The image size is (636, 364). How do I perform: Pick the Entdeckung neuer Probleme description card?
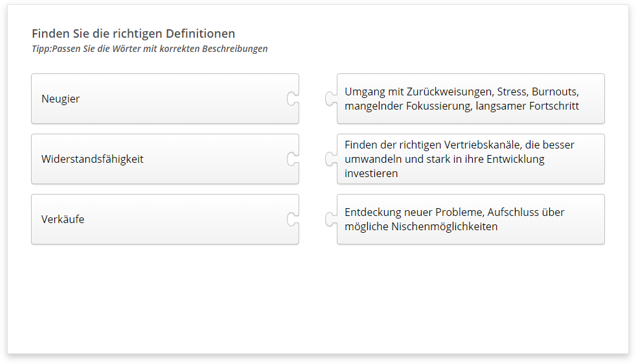tap(471, 219)
